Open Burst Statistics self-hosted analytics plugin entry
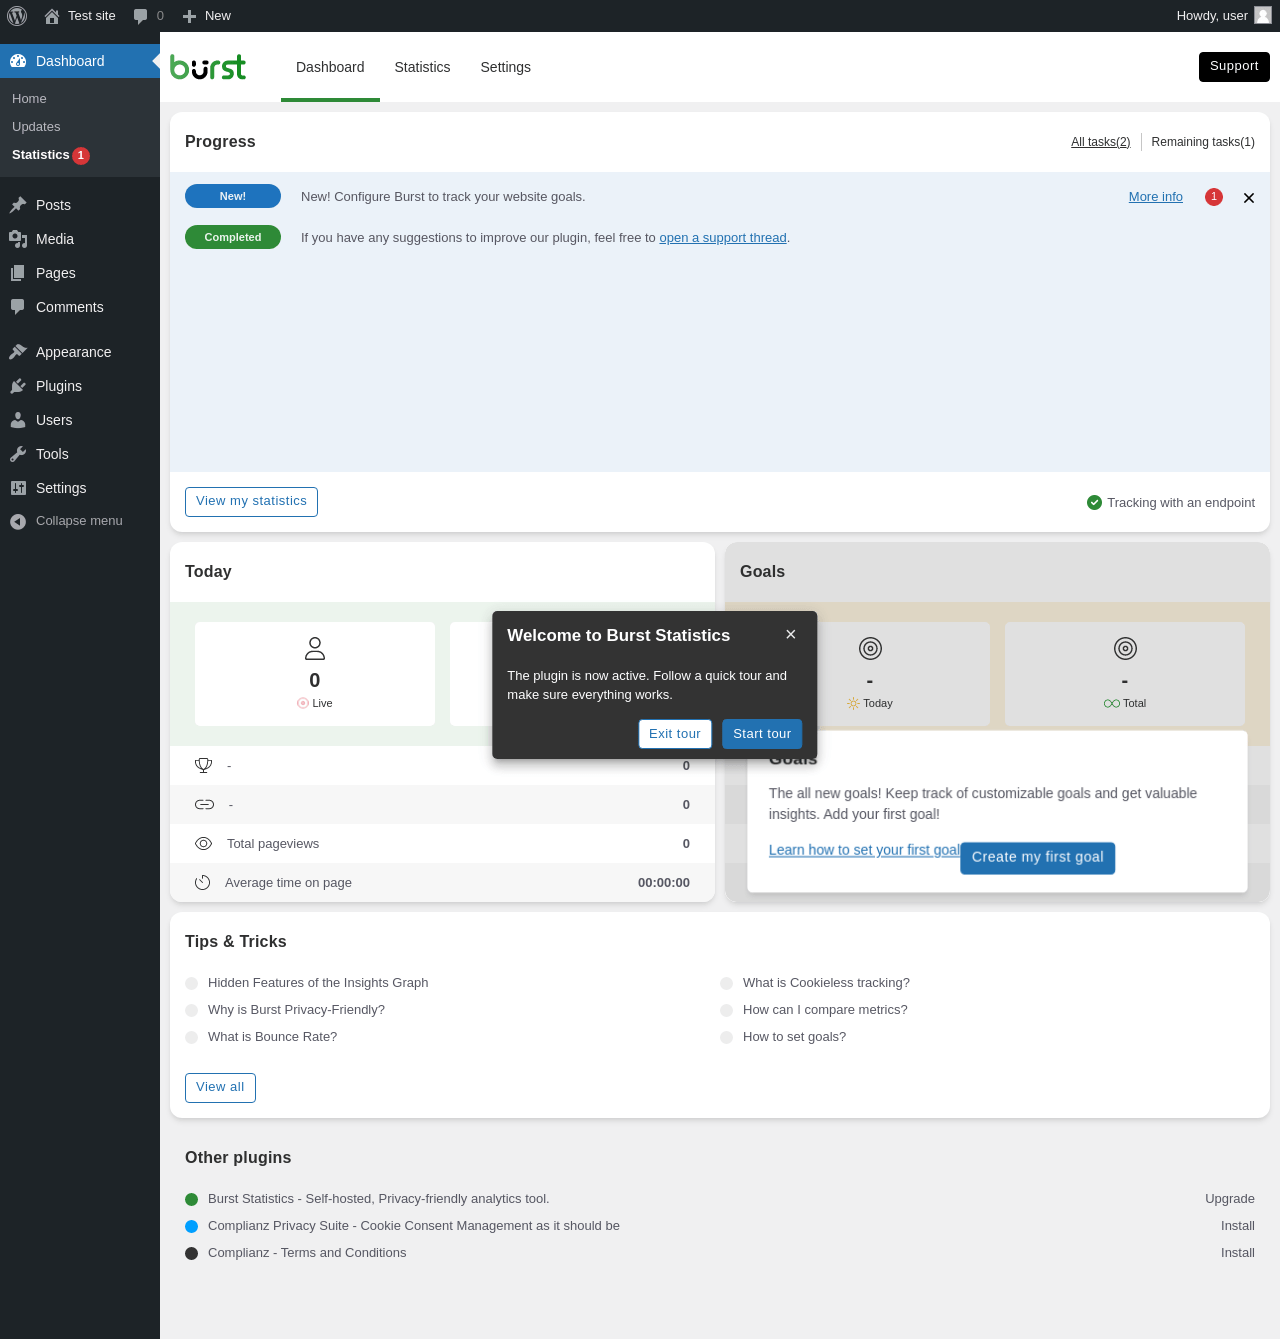Viewport: 1280px width, 1339px height. click(x=379, y=1199)
